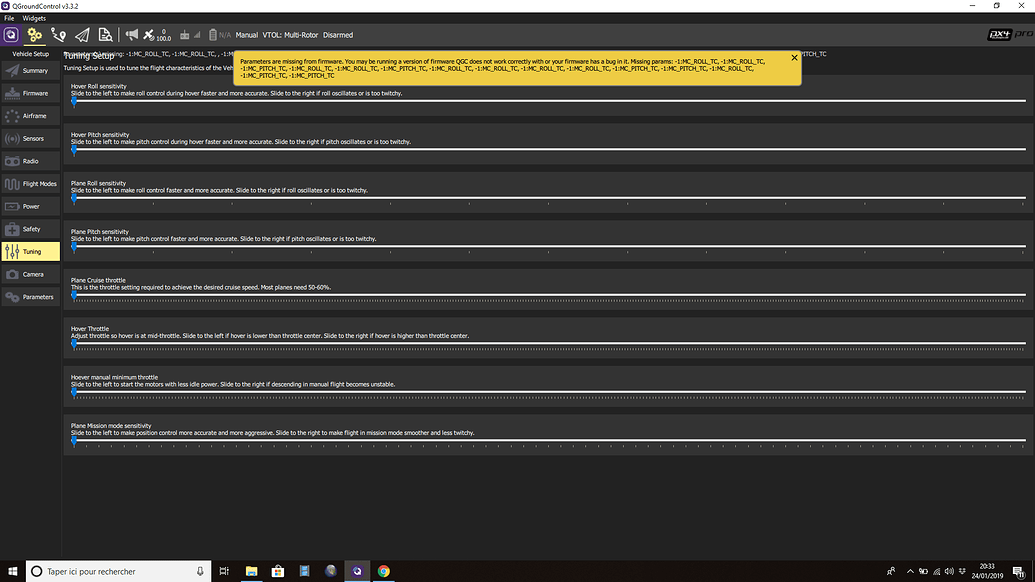Click the Manual flight mode selector
The height and width of the screenshot is (582, 1035).
[246, 35]
